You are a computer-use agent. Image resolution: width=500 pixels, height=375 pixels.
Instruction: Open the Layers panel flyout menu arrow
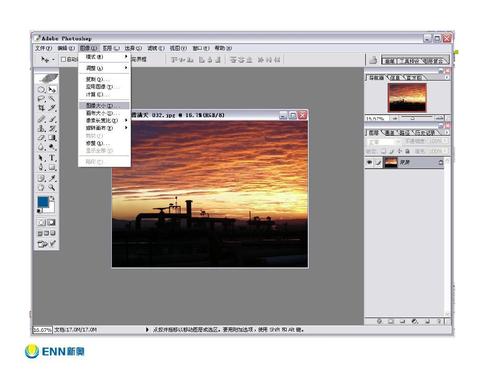pos(447,133)
